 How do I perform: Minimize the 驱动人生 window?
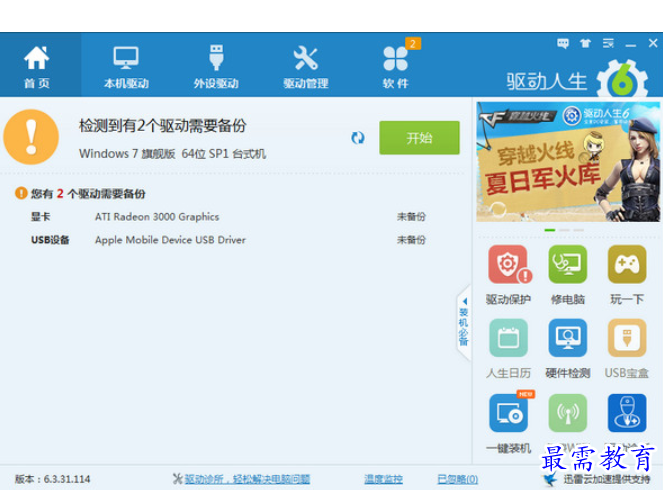pyautogui.click(x=631, y=44)
